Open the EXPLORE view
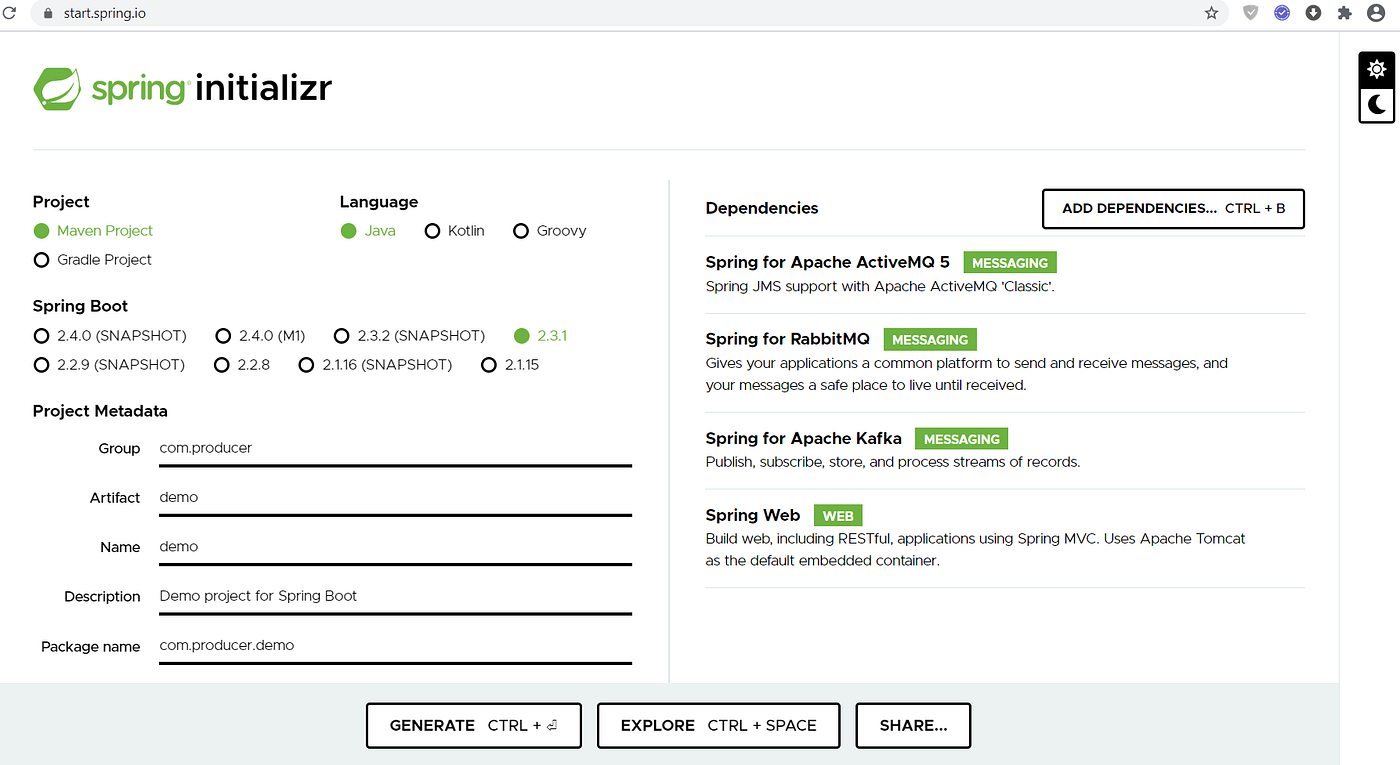 pos(718,725)
